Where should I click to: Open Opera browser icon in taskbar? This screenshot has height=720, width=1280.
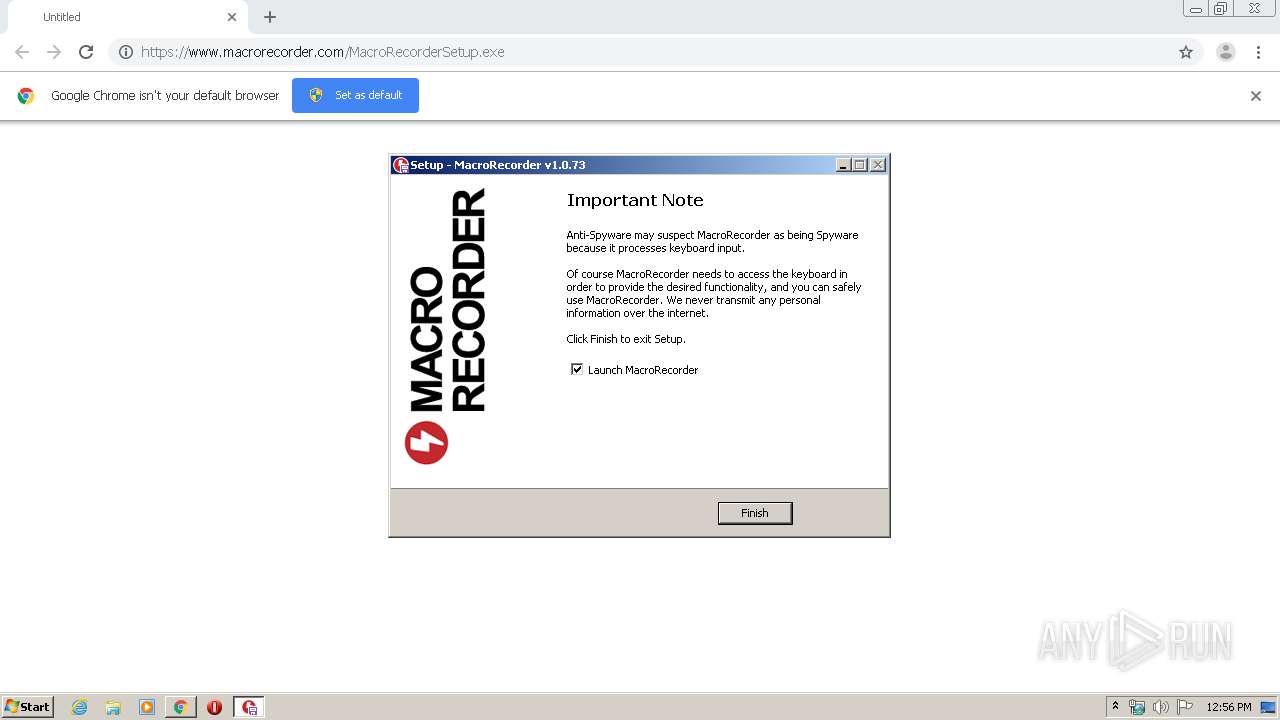[214, 707]
